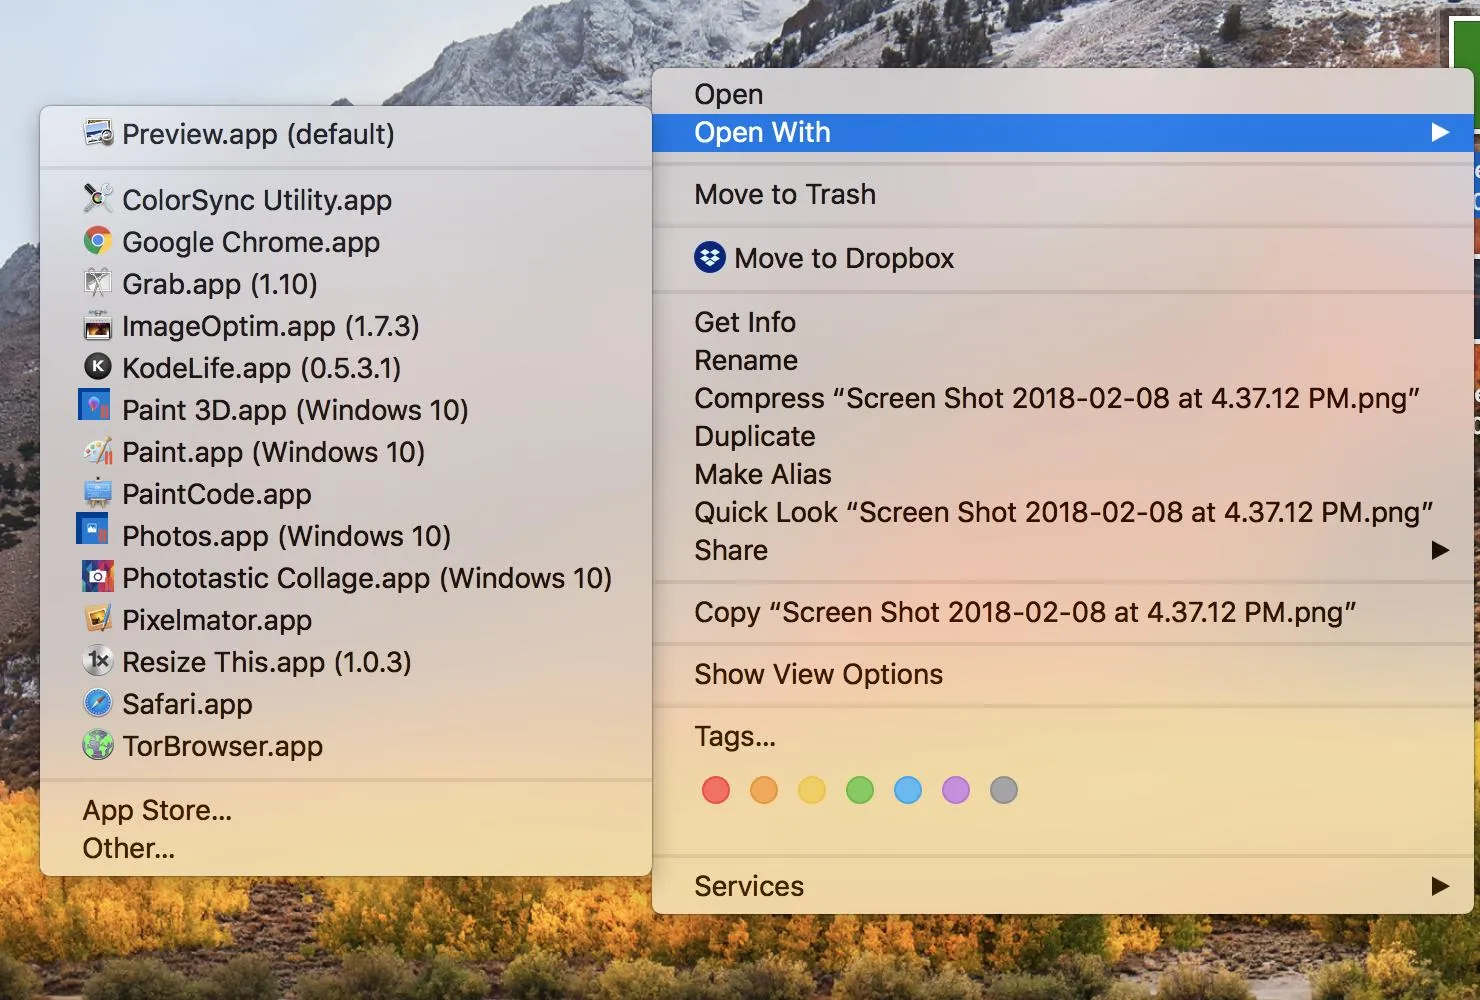Click the Safari compass icon
The image size is (1480, 1000).
tap(98, 703)
